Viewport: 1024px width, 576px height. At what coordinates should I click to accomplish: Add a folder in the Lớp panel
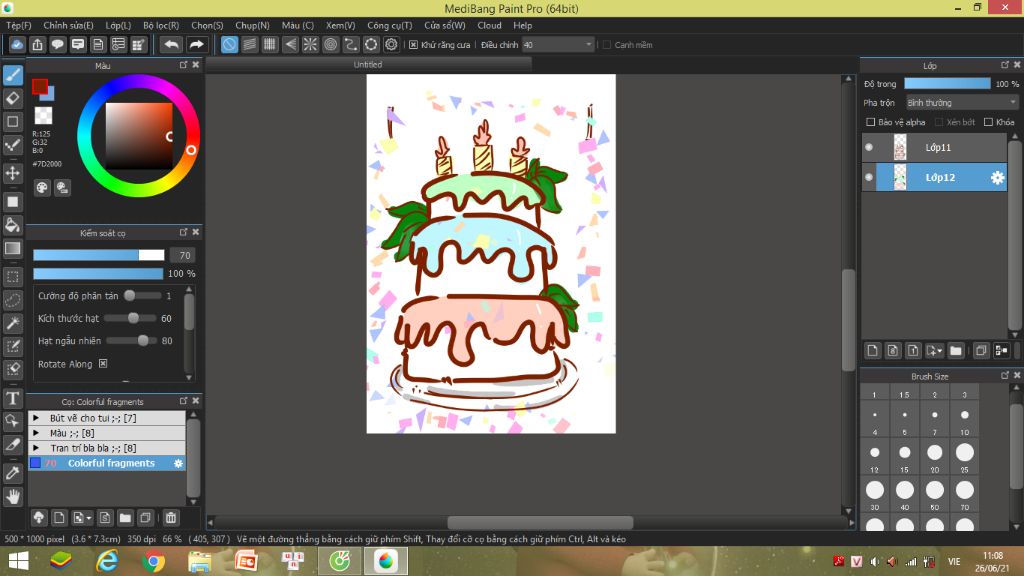coord(955,351)
